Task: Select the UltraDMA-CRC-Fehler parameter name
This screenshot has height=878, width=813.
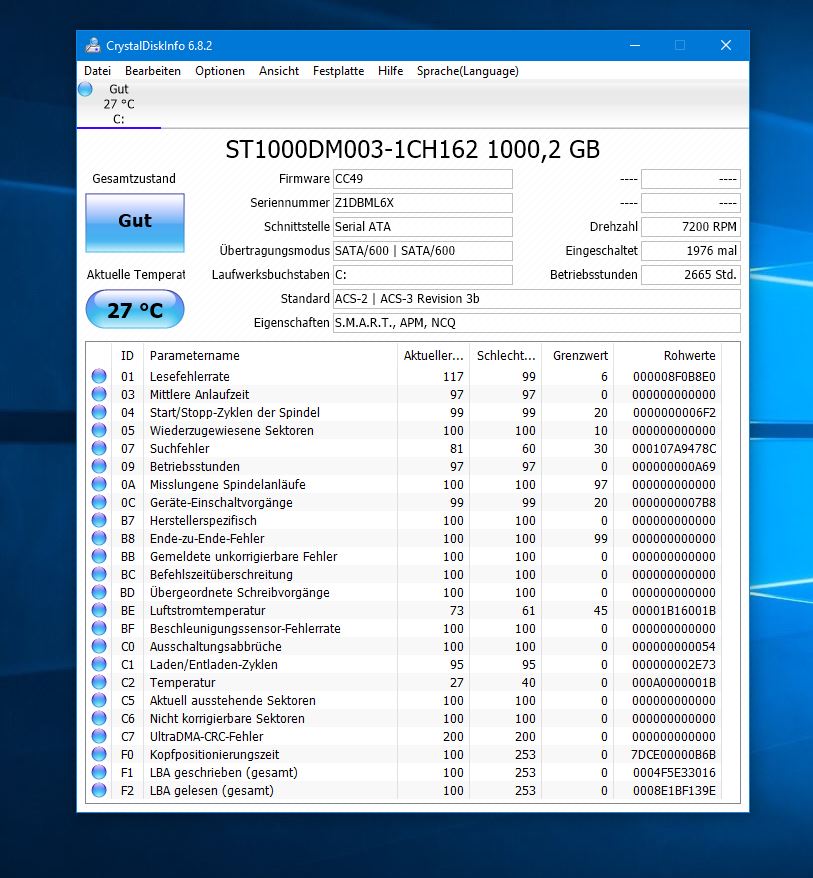Action: tap(206, 736)
